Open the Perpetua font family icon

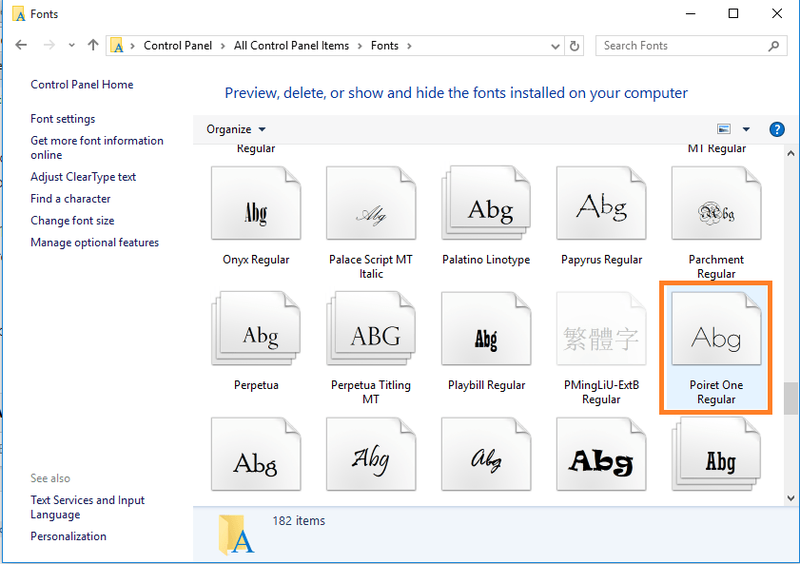pos(256,329)
